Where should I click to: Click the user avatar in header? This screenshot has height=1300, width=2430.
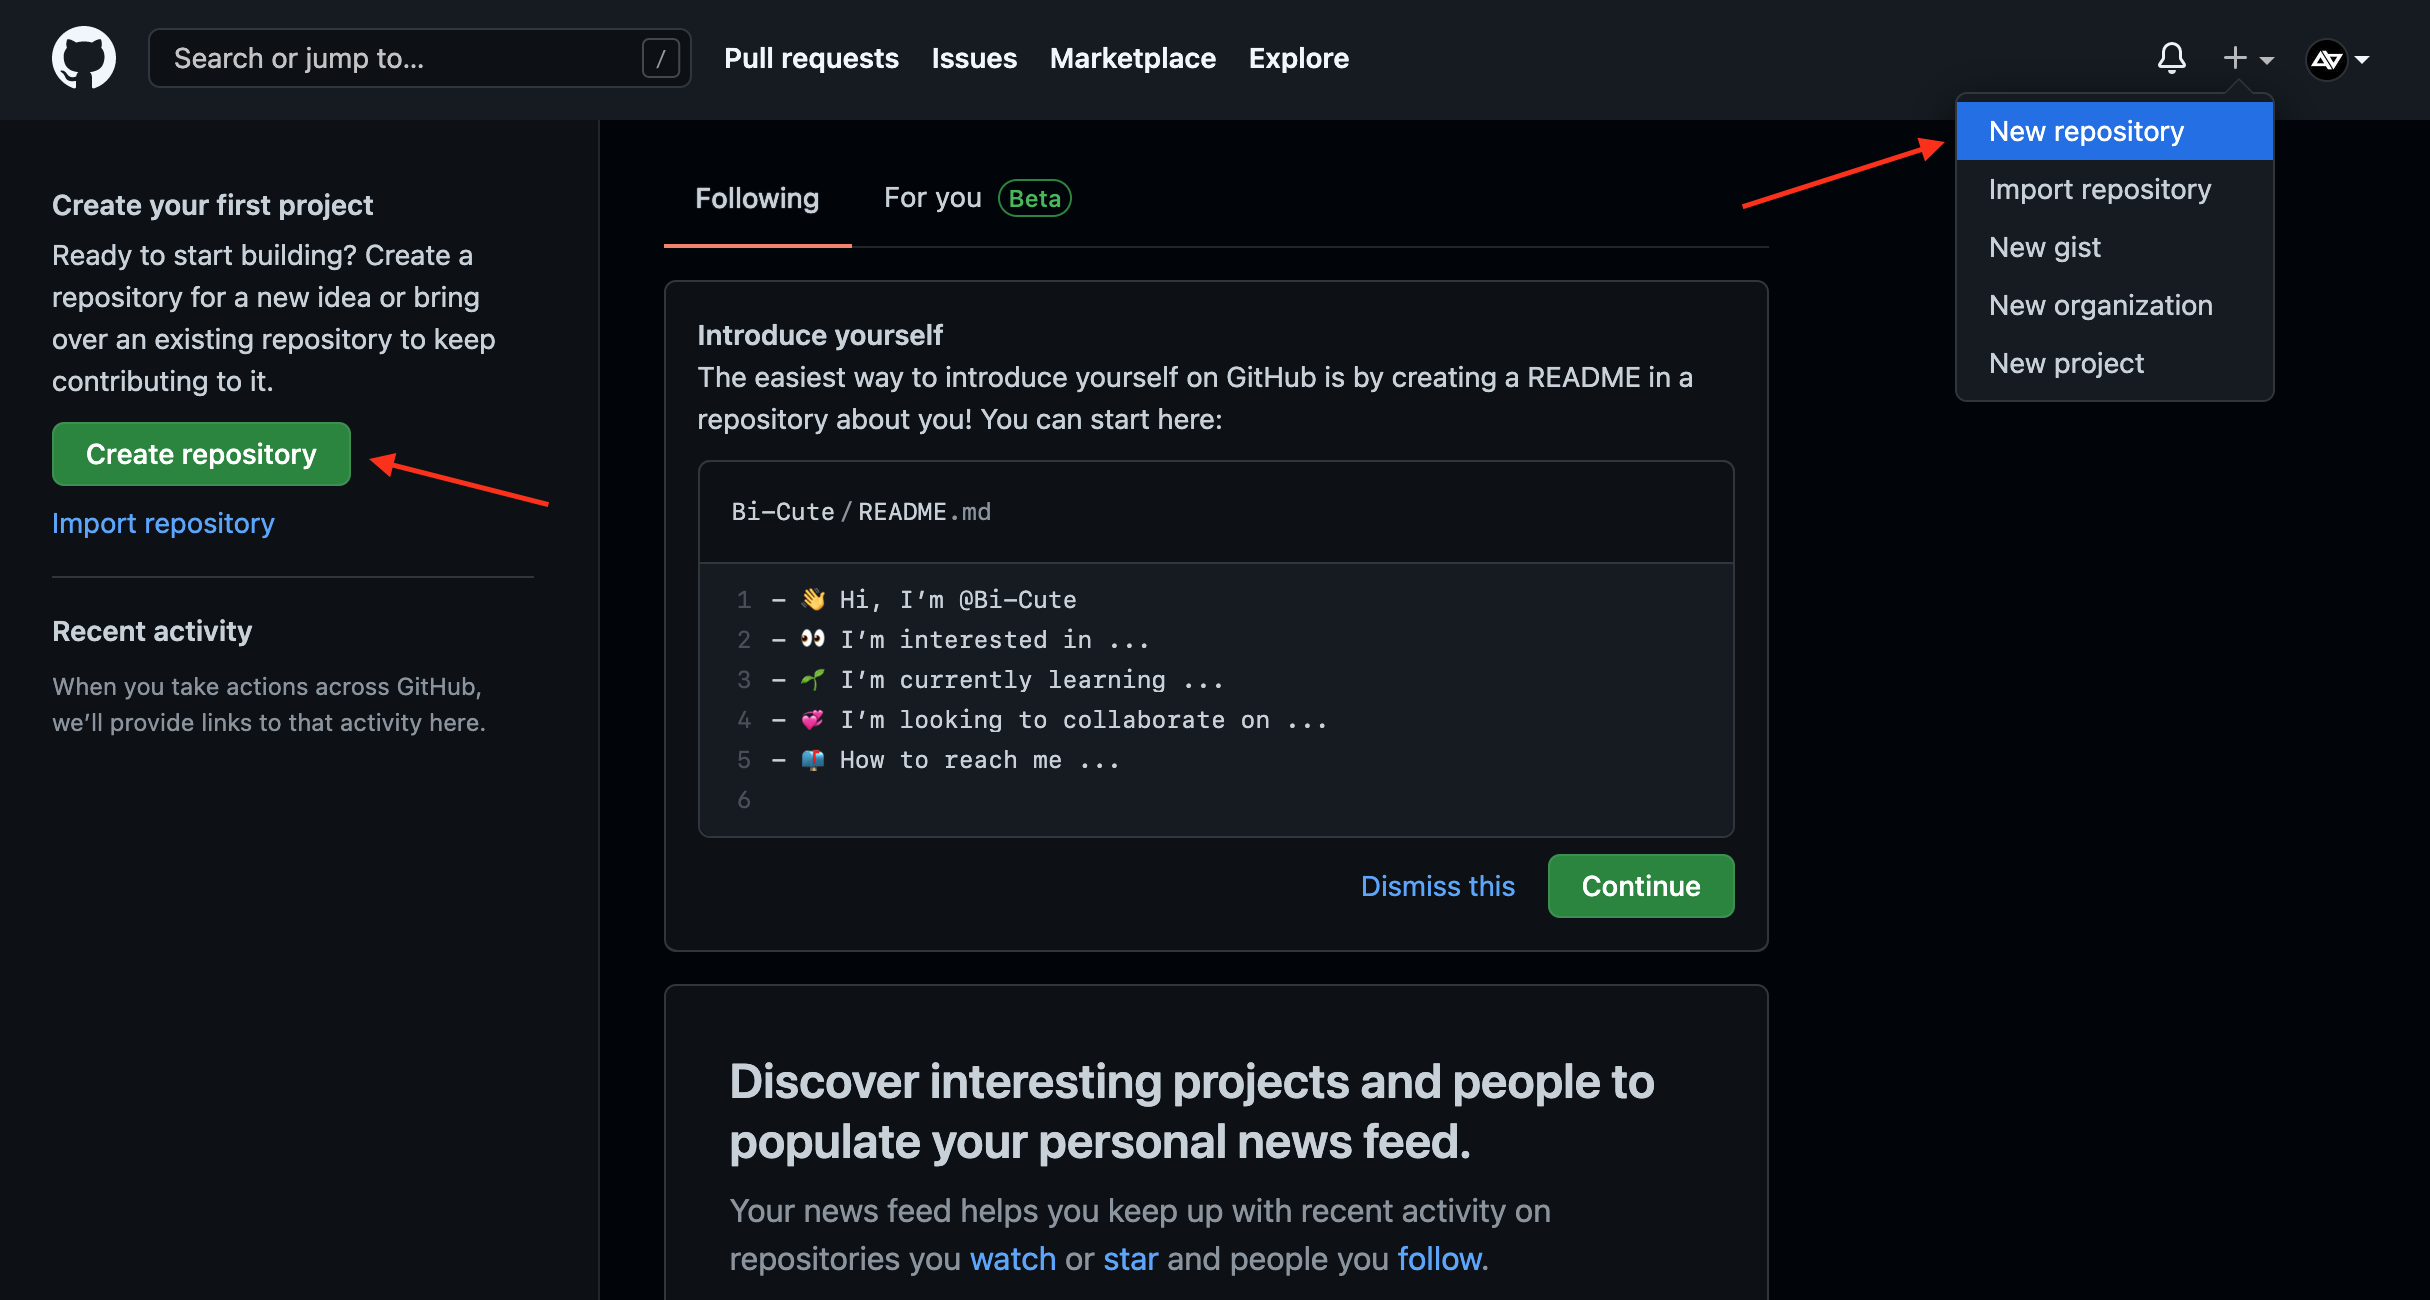2326,60
